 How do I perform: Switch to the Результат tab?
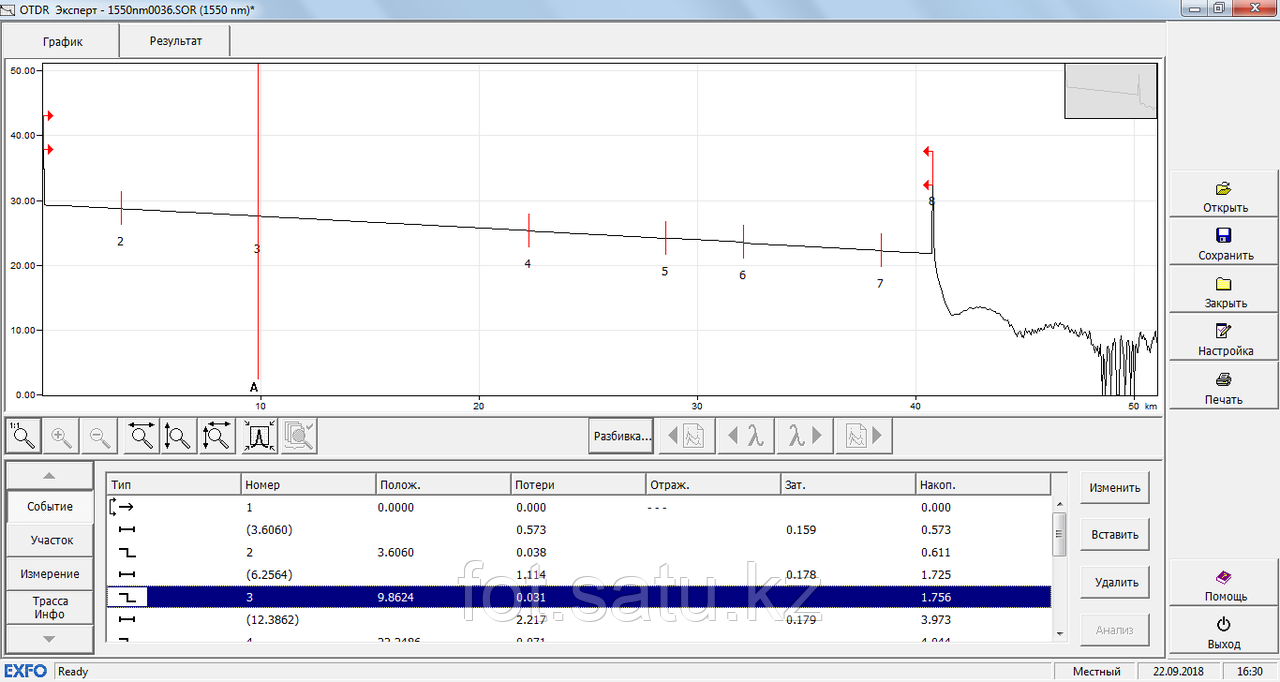coord(175,41)
